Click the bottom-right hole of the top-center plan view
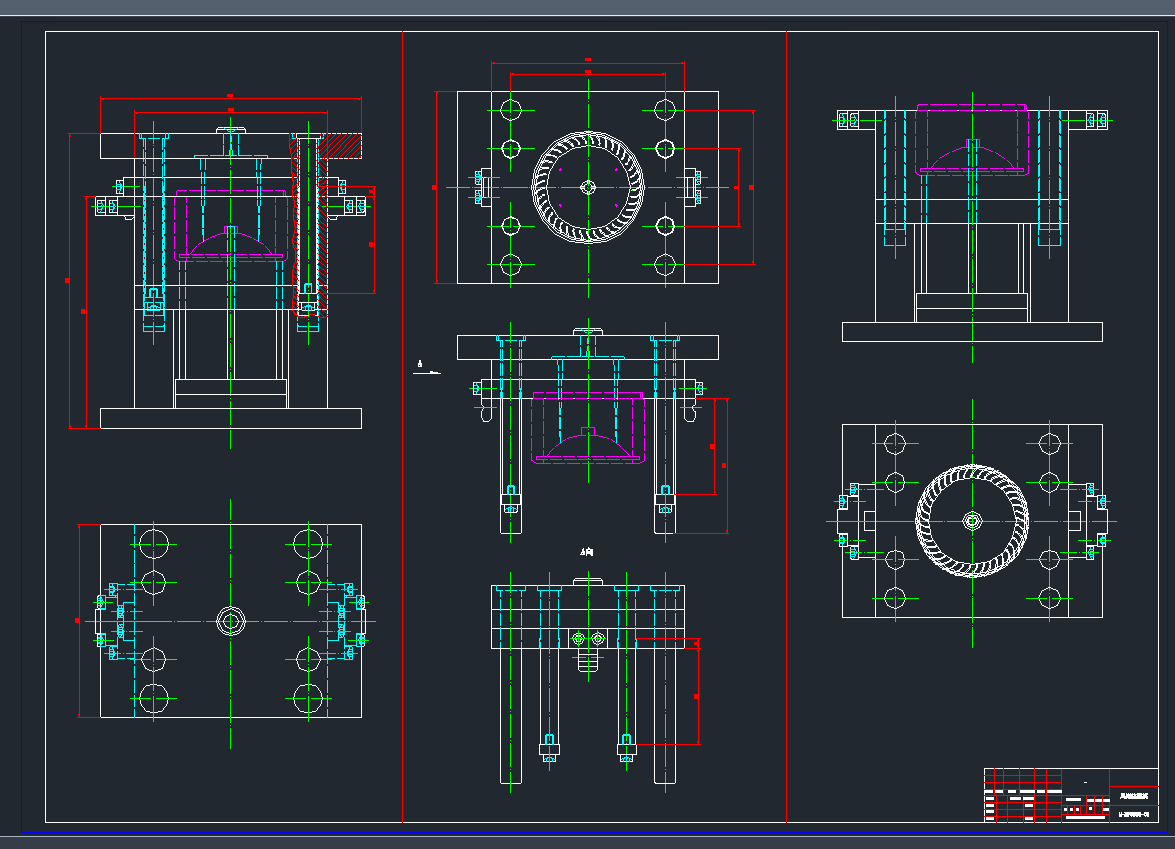Screen dimensions: 1175x849 pos(665,265)
